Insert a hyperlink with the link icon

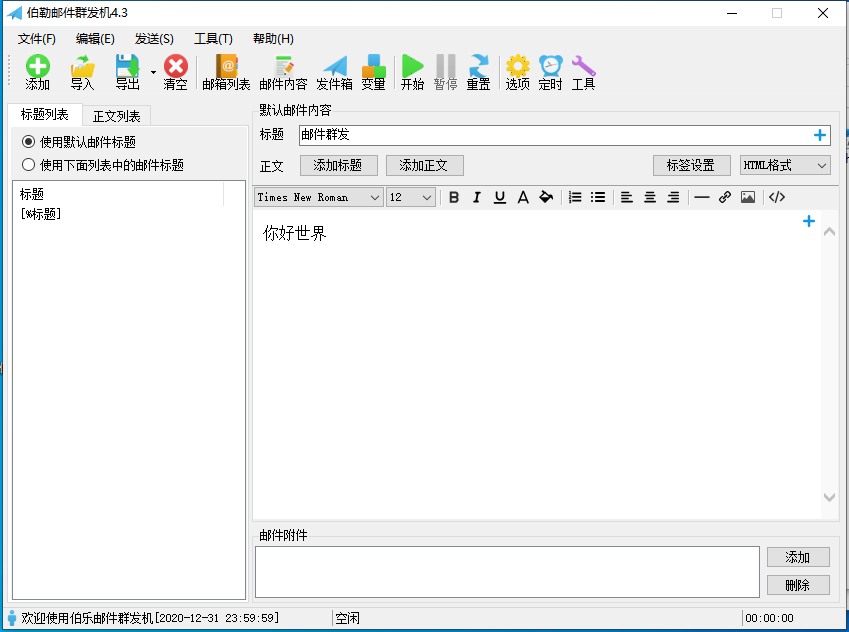point(724,198)
